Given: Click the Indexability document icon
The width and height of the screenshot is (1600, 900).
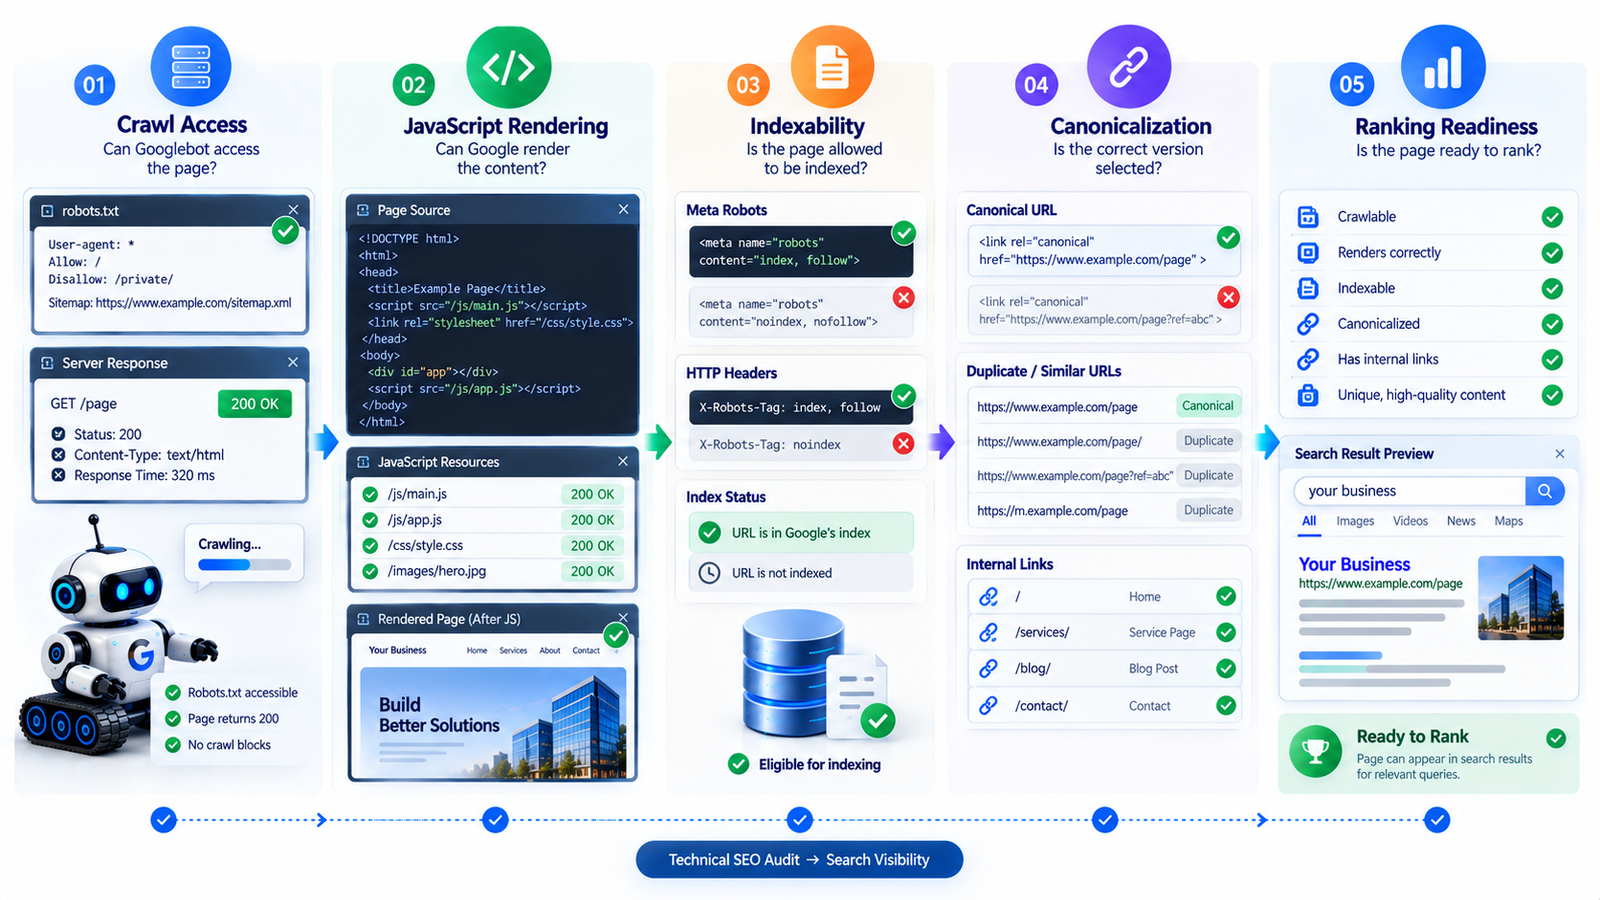Looking at the screenshot, I should pos(832,67).
